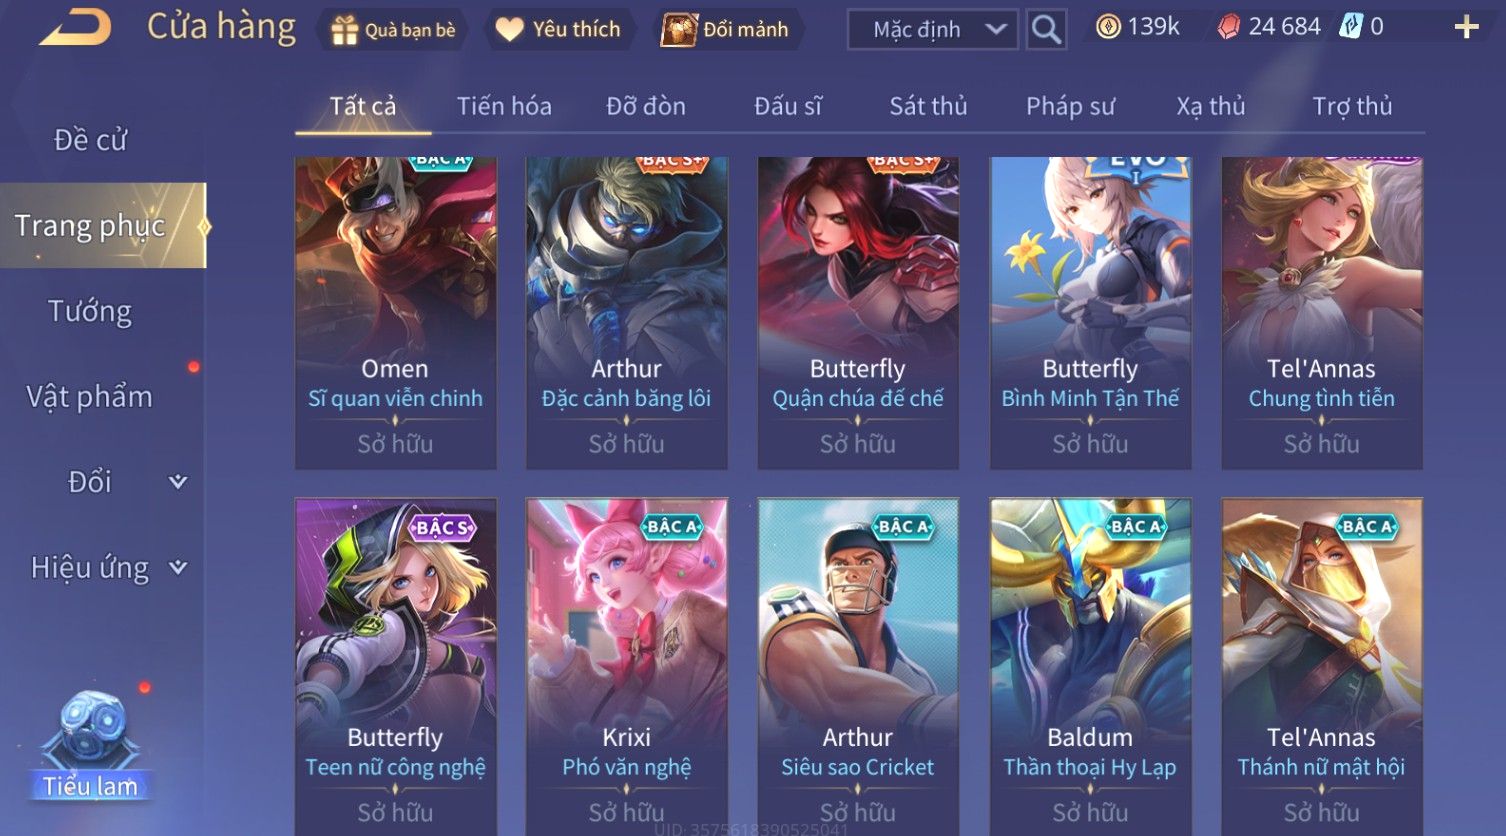Open the Mặc định sort dropdown
The image size is (1506, 836).
[932, 30]
